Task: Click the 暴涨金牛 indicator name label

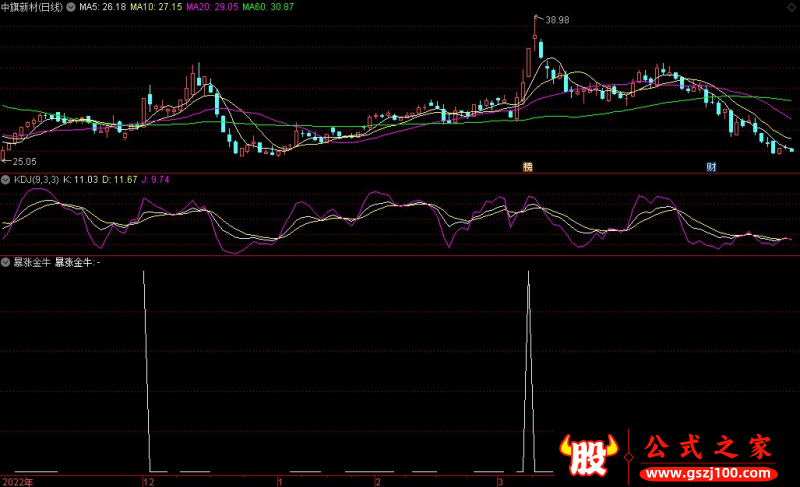Action: (x=31, y=262)
